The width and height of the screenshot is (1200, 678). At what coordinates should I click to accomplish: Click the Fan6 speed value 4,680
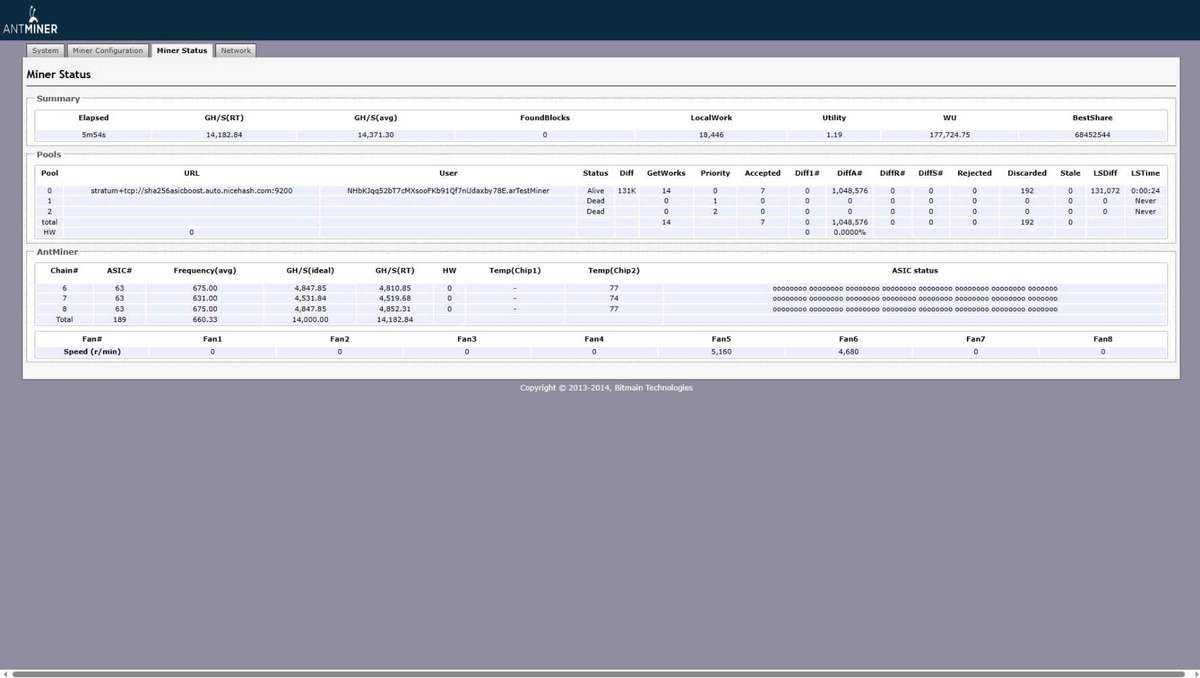[x=848, y=352]
